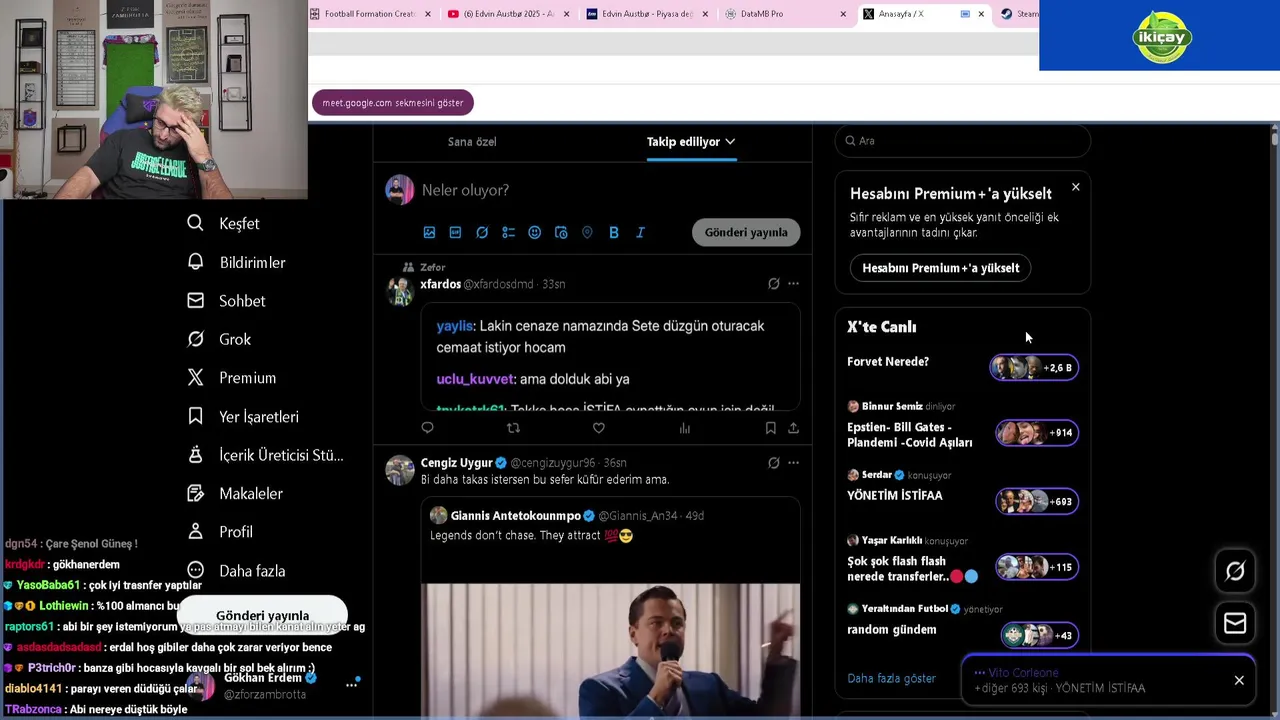Insert a poll in the composer

(x=508, y=232)
